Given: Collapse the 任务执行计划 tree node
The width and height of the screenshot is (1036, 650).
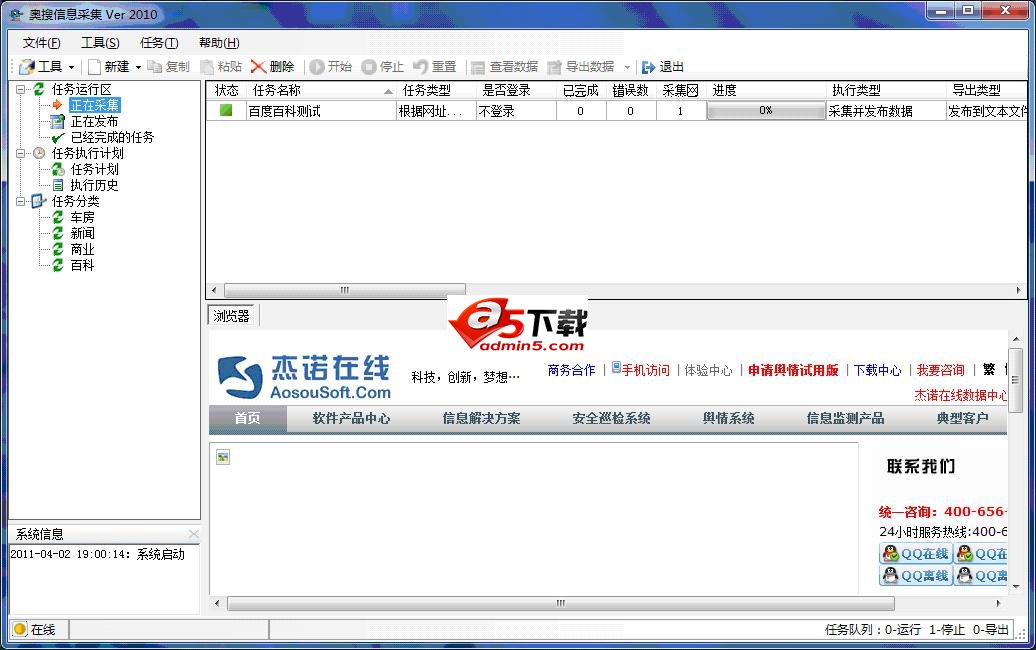Looking at the screenshot, I should 20,153.
